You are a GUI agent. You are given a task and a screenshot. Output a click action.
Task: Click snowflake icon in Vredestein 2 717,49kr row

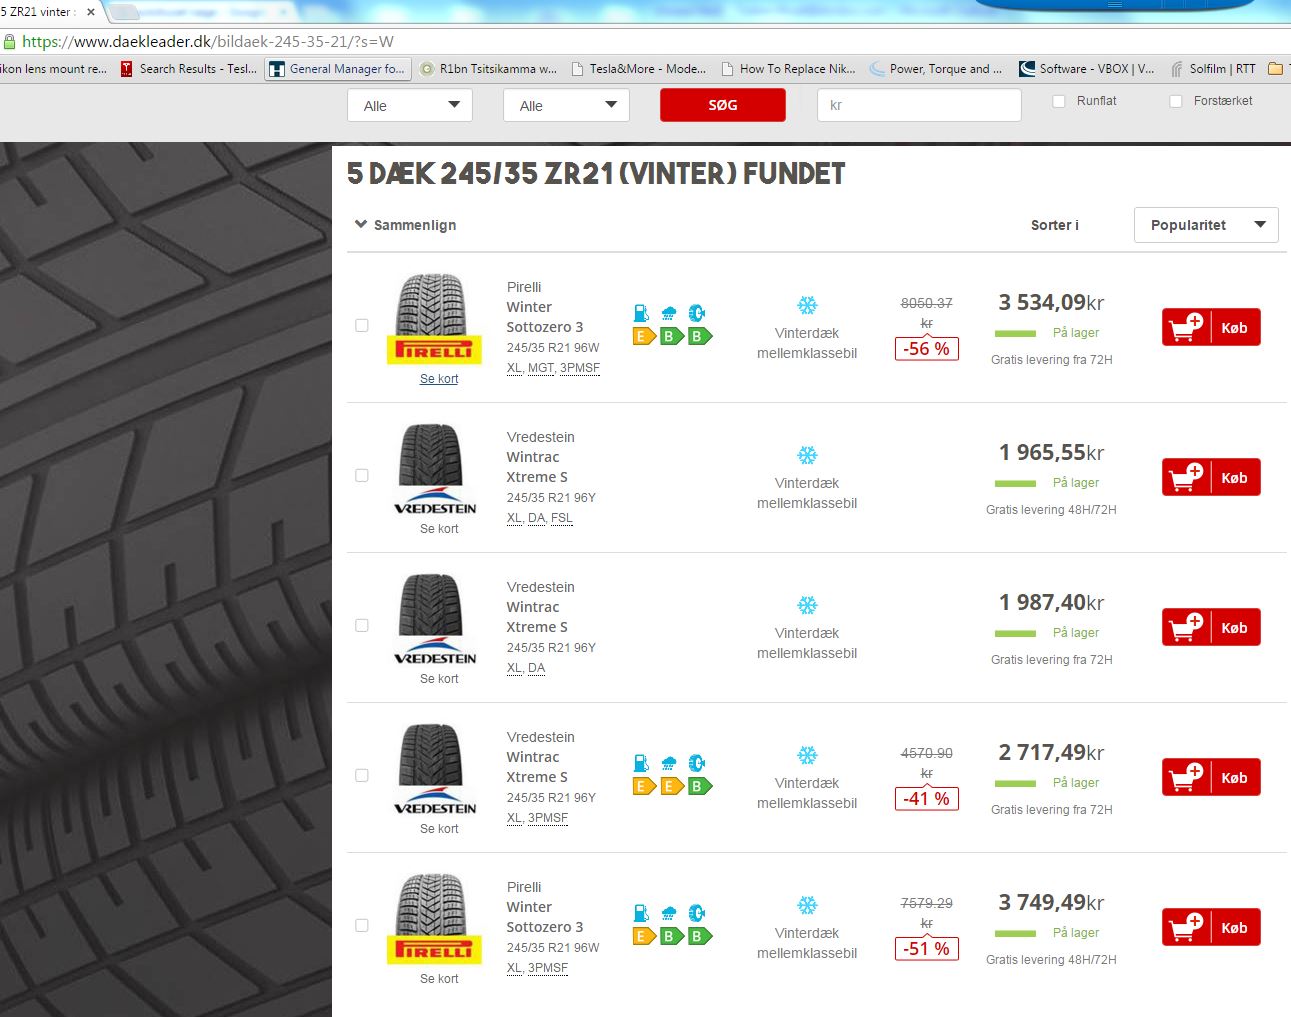tap(807, 755)
